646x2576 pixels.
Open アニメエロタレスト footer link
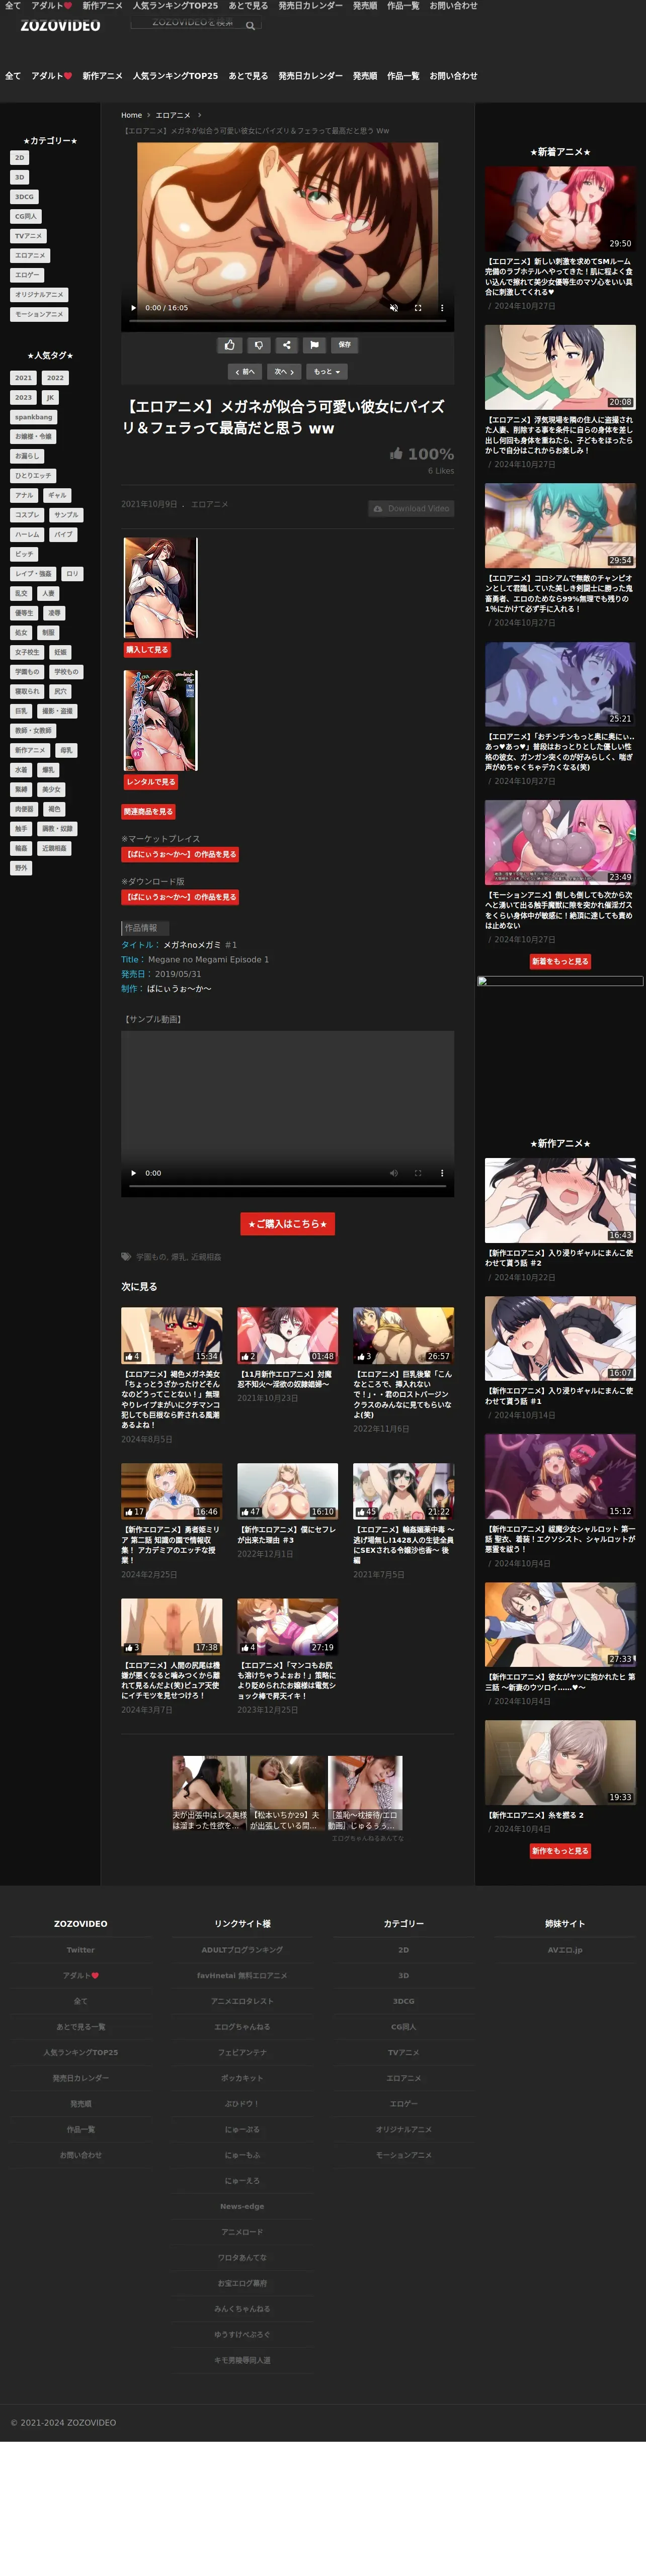tap(242, 2001)
